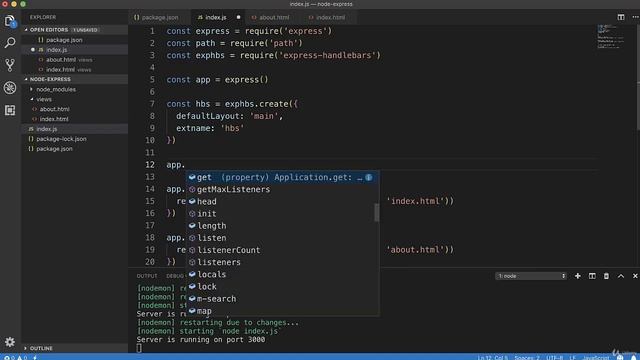
Task: Open the Source Control view icon
Action: [x=10, y=65]
